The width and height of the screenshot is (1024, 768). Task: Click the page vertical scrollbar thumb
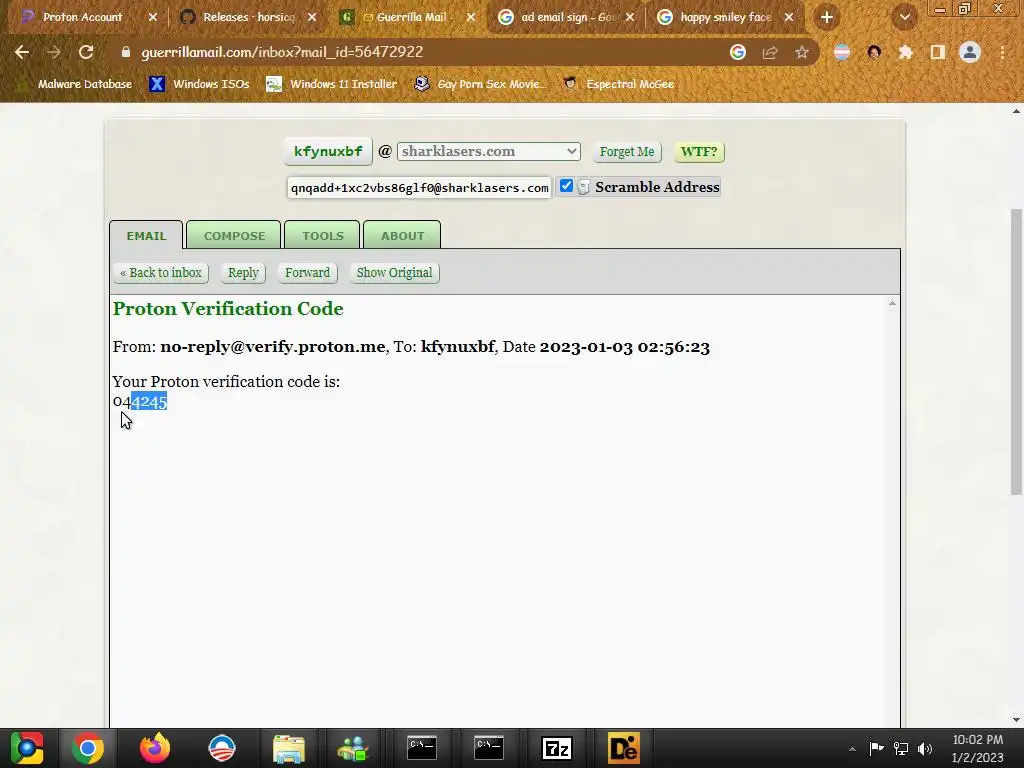tap(1016, 353)
